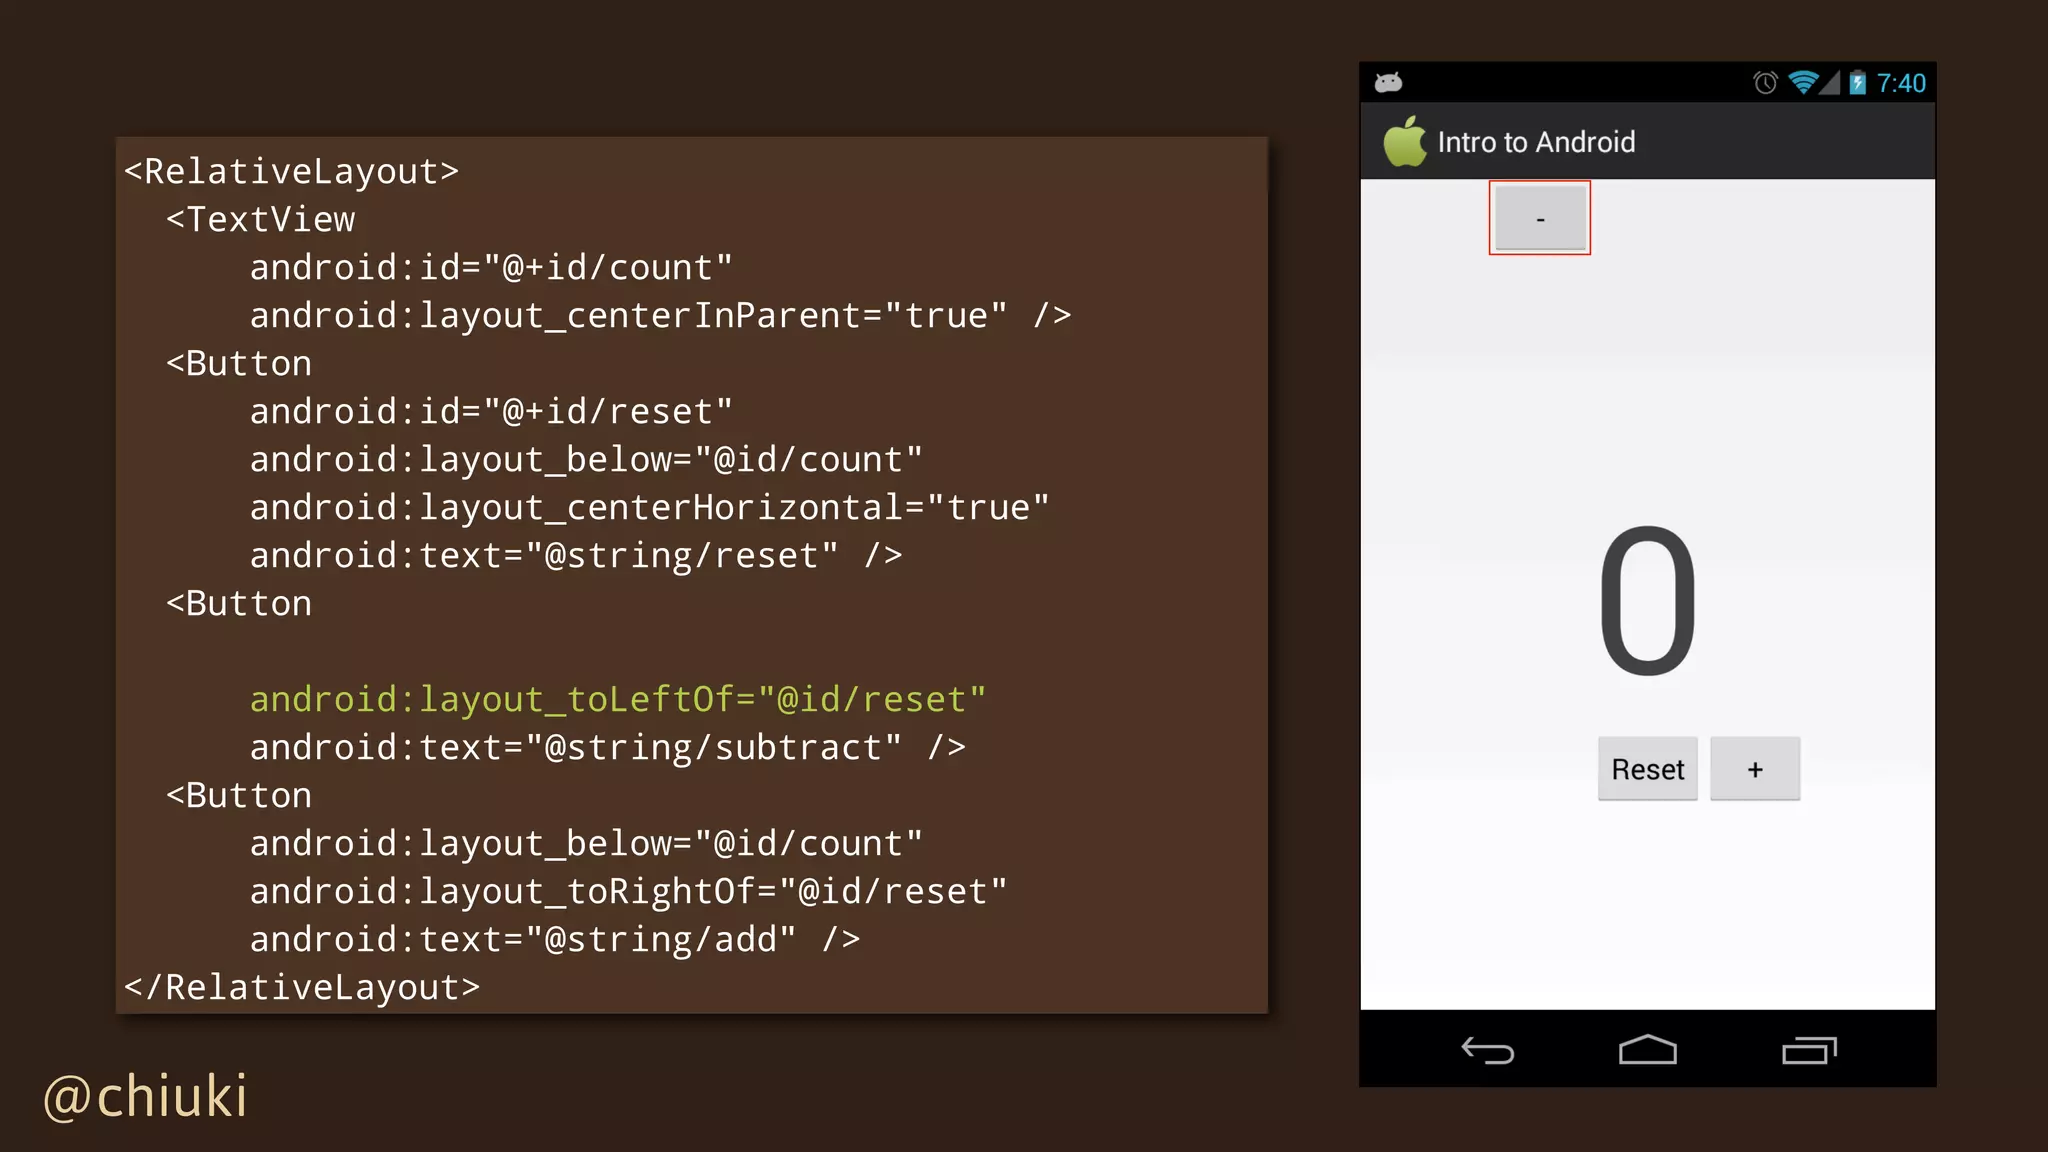Tap the Android home navigation icon

(x=1647, y=1050)
